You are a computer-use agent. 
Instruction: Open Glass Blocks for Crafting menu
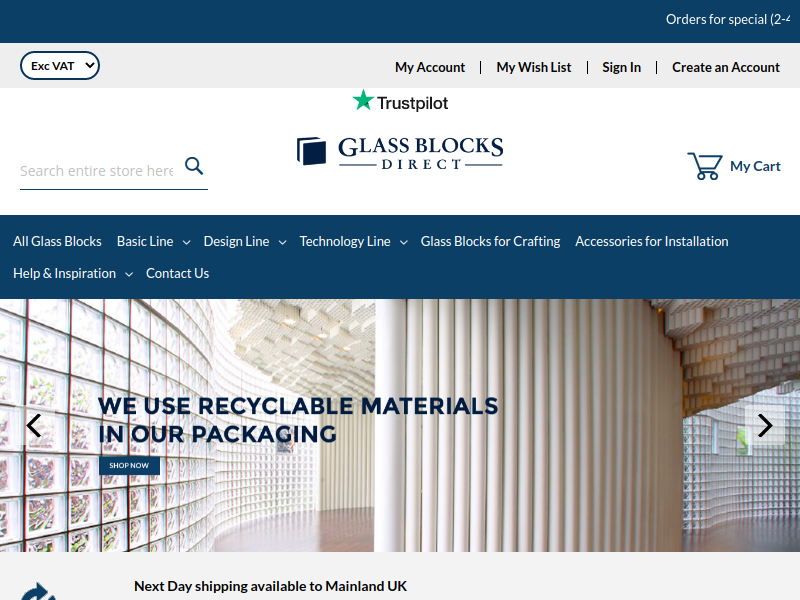tap(490, 241)
